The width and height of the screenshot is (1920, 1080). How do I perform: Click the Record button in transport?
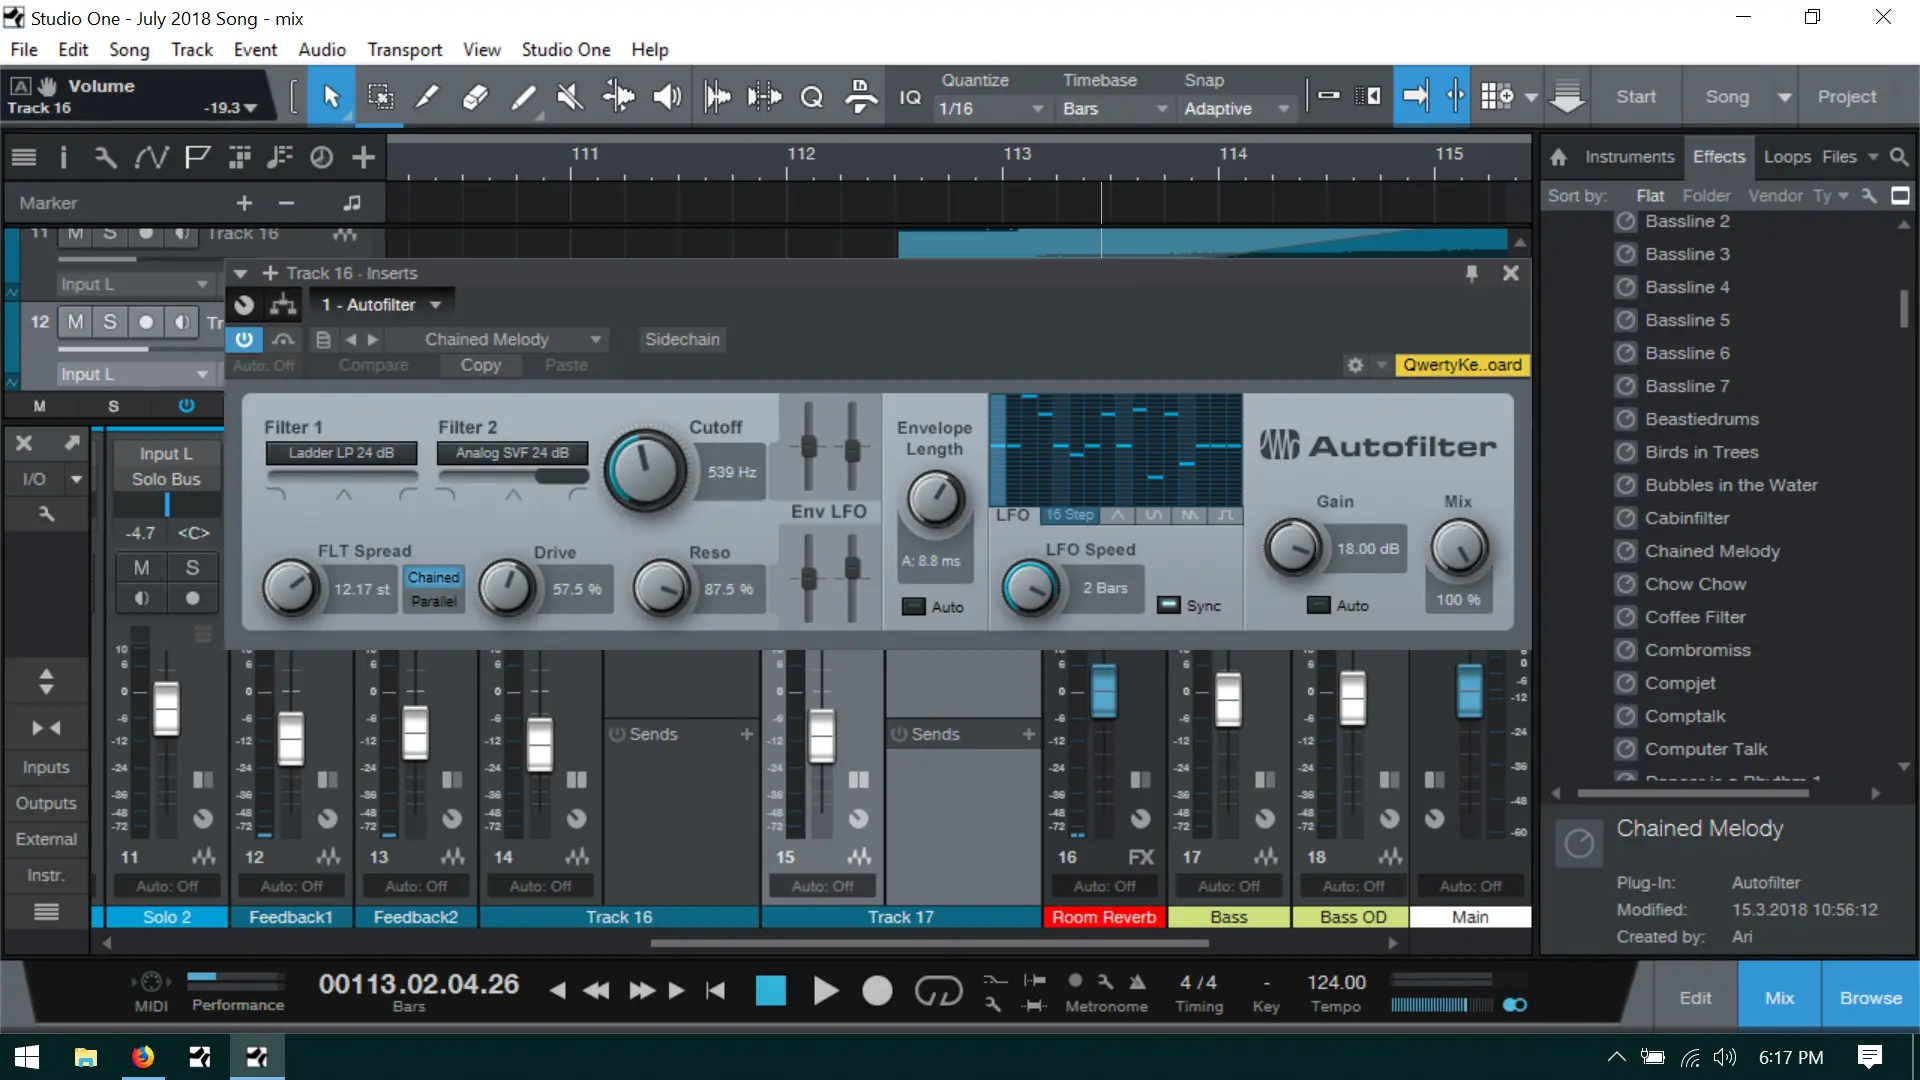tap(877, 991)
